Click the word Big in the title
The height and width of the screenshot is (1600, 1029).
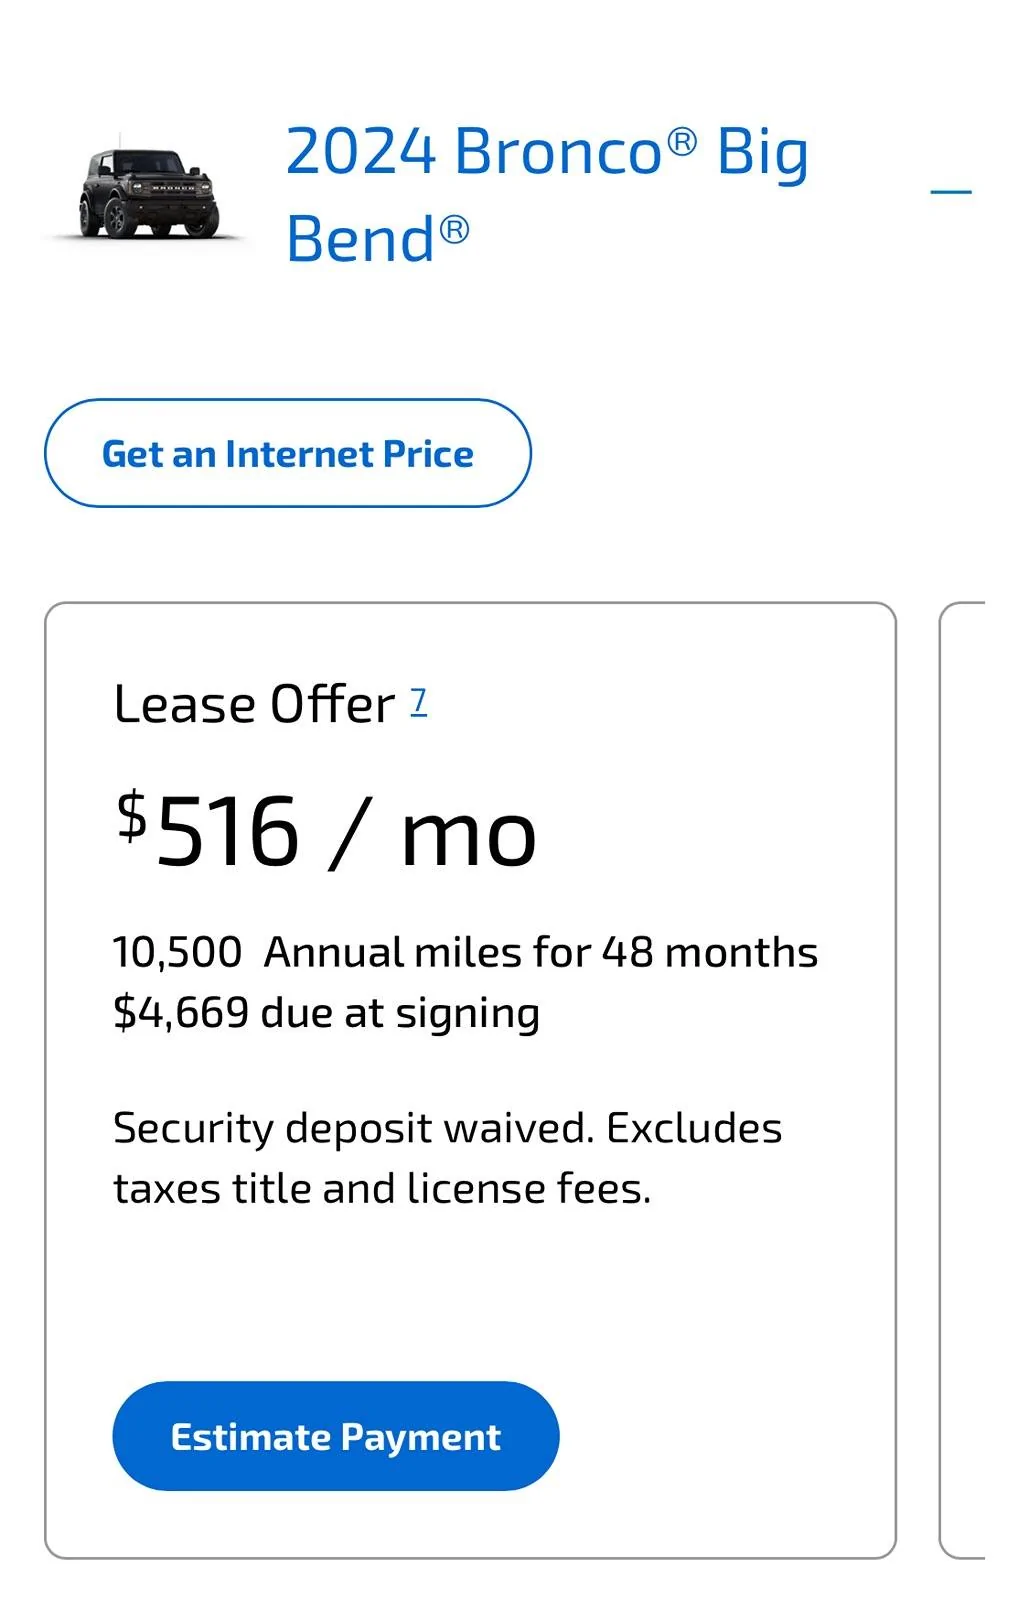tap(762, 155)
